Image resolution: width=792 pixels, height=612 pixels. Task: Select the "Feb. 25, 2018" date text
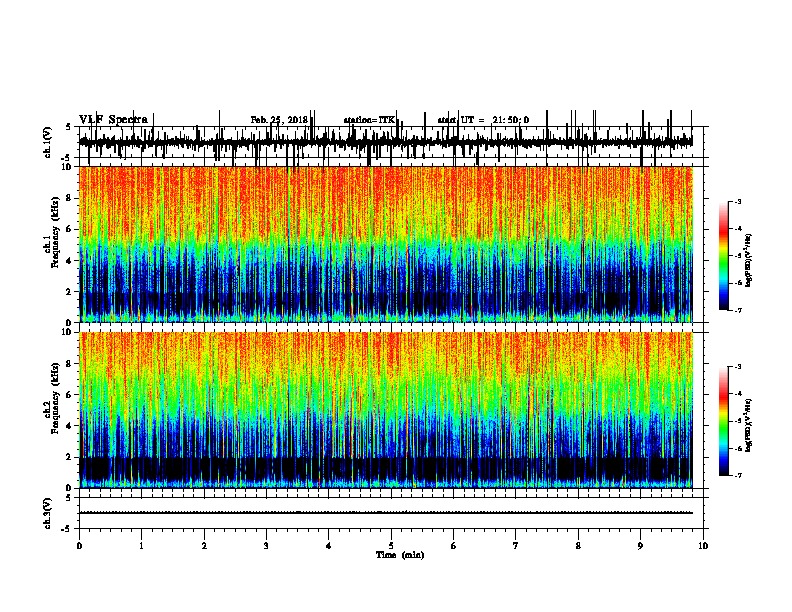(x=279, y=120)
